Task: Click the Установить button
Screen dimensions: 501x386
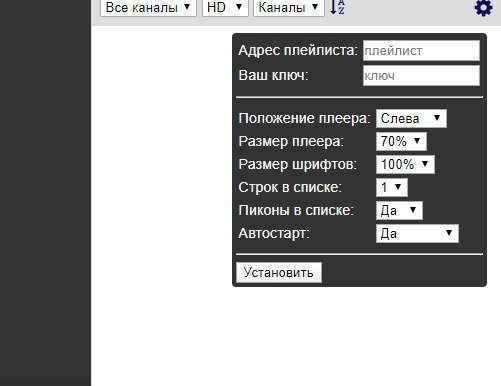Action: pos(279,272)
